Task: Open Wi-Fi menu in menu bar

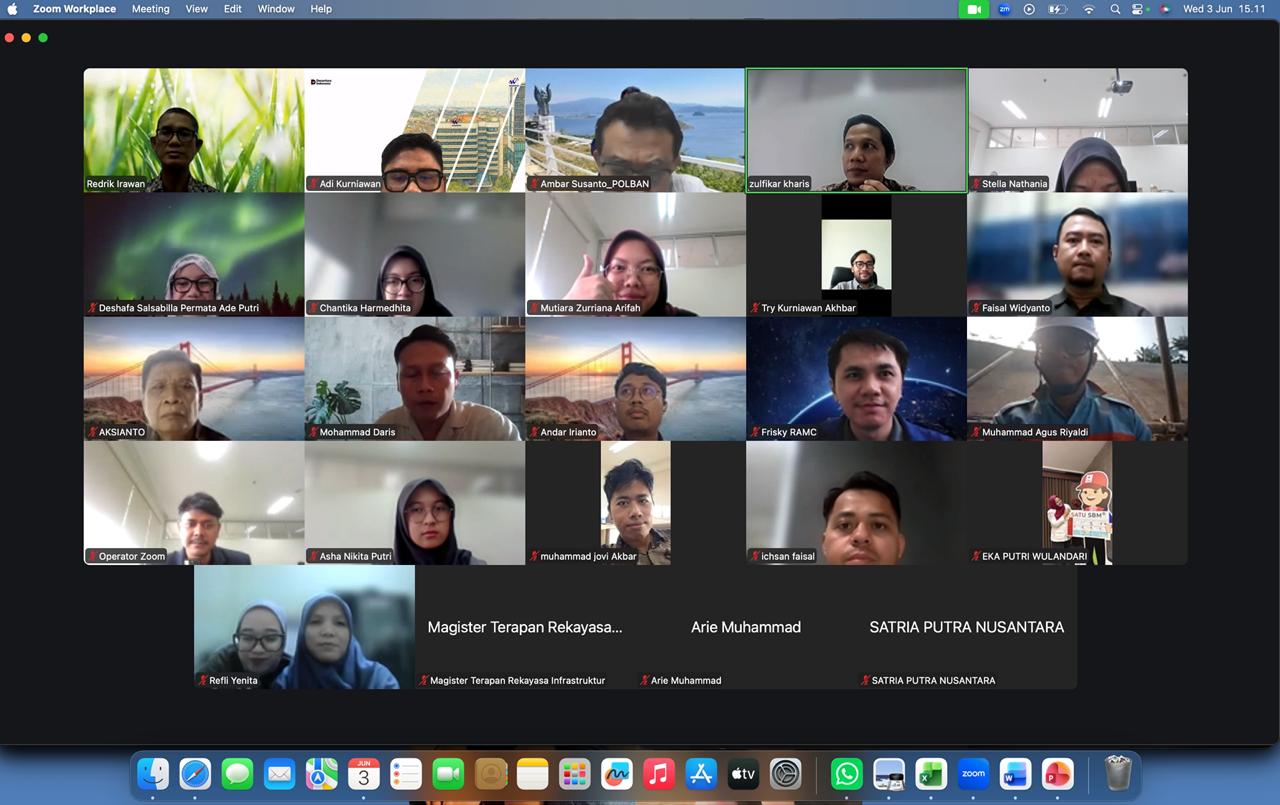Action: [x=1089, y=9]
